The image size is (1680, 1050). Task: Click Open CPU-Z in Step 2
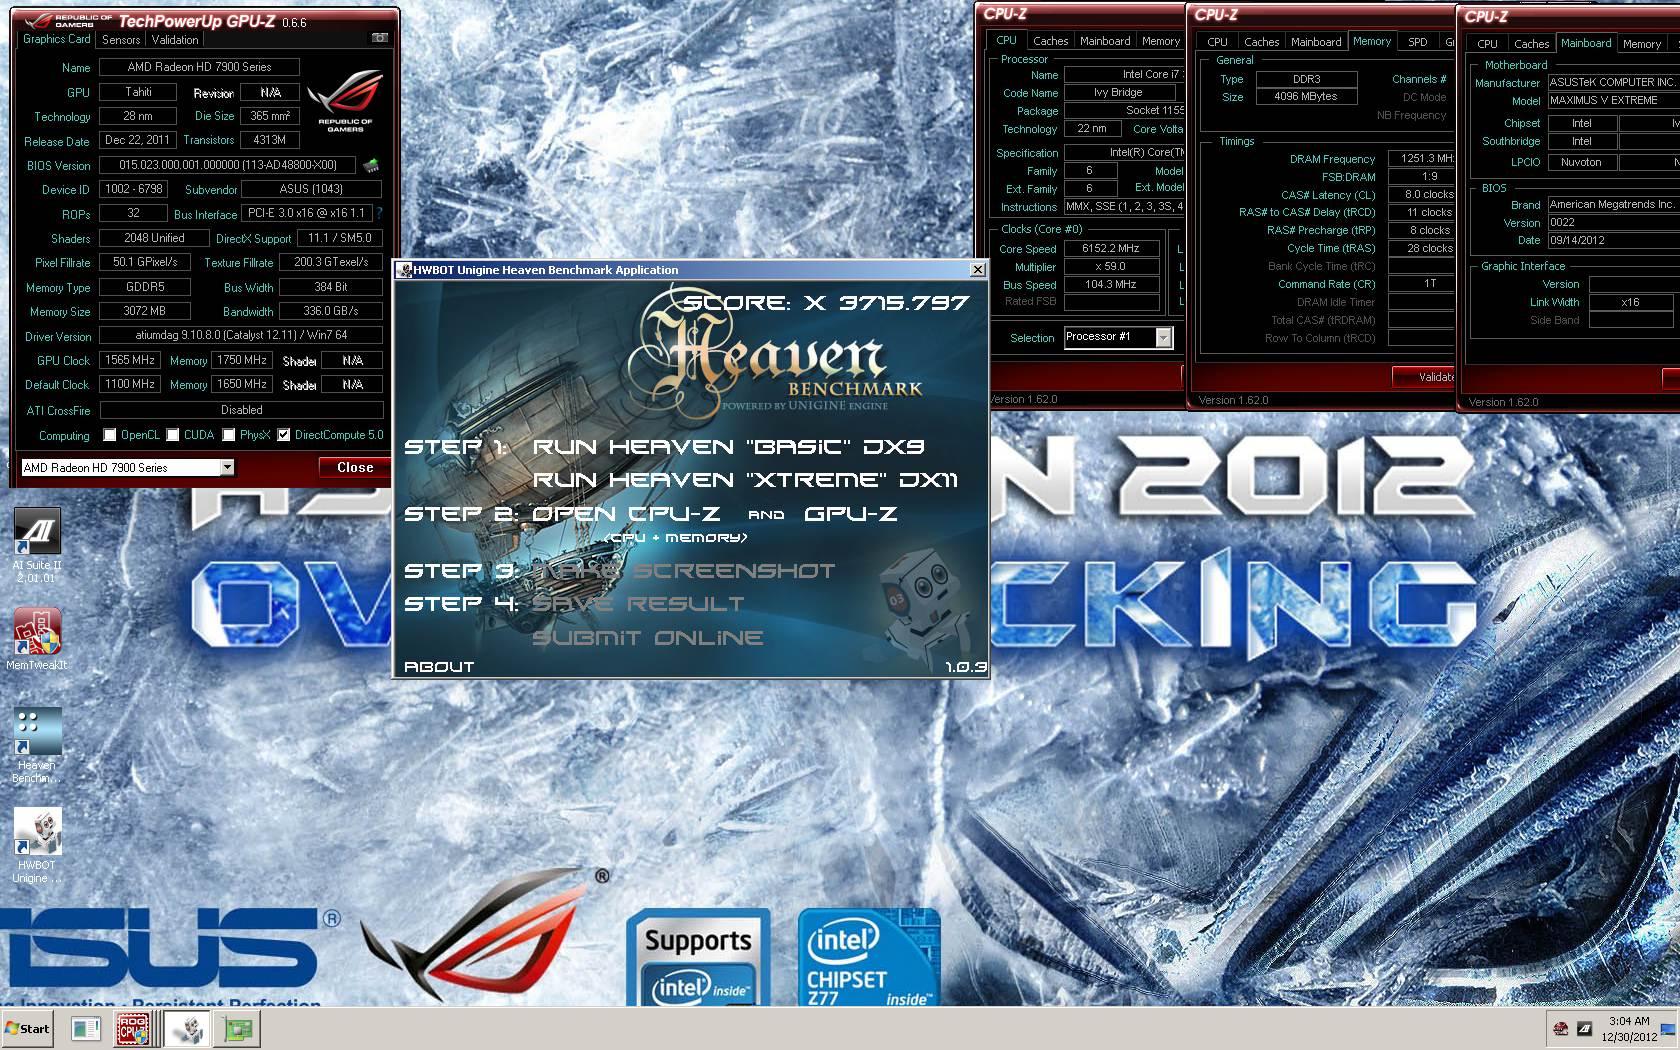coord(626,514)
